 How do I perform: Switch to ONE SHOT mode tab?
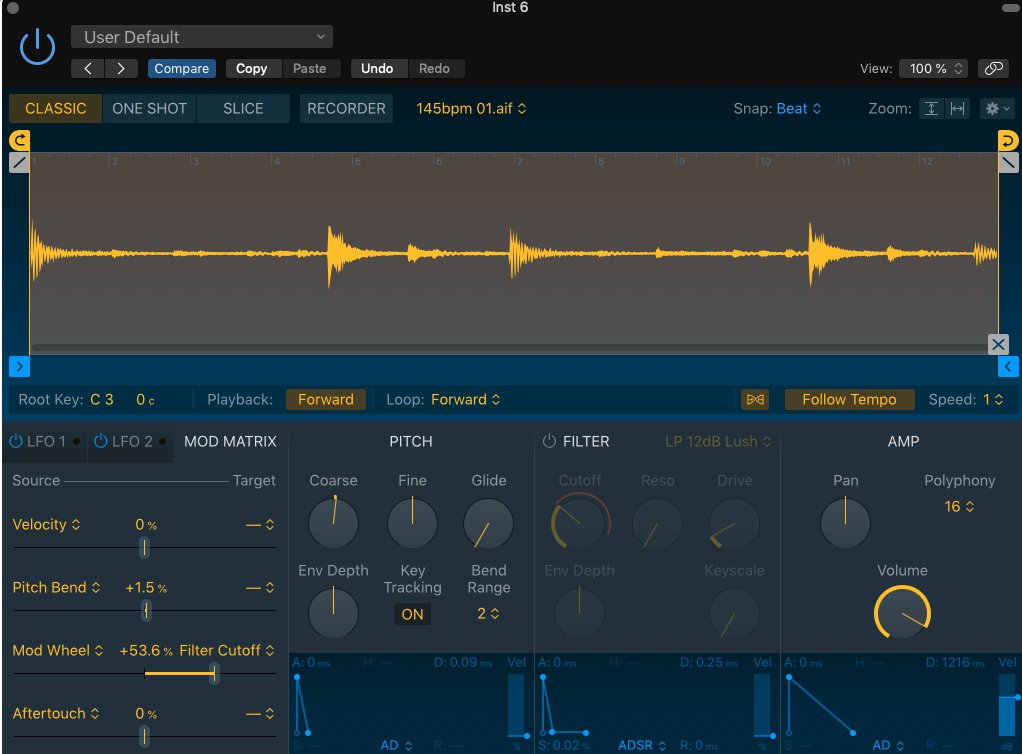click(149, 109)
